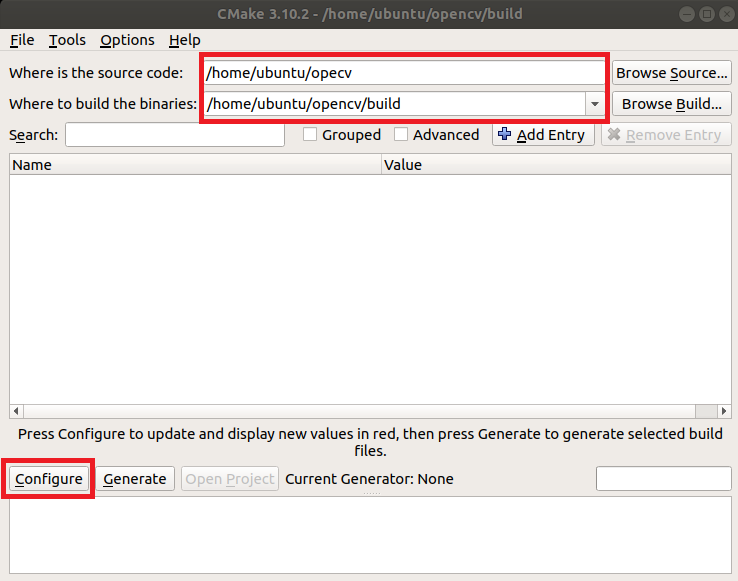Sort by the Name column header
Viewport: 738px width, 581px height.
point(195,165)
